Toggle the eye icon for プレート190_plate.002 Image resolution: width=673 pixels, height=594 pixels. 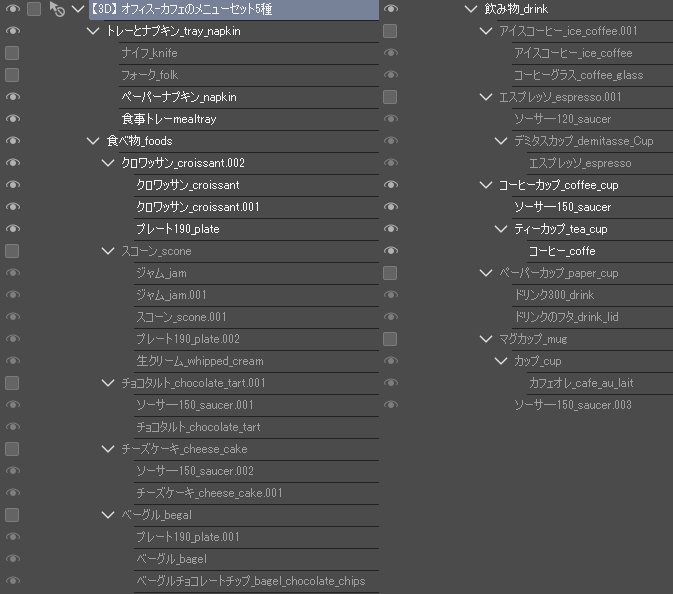pyautogui.click(x=12, y=339)
